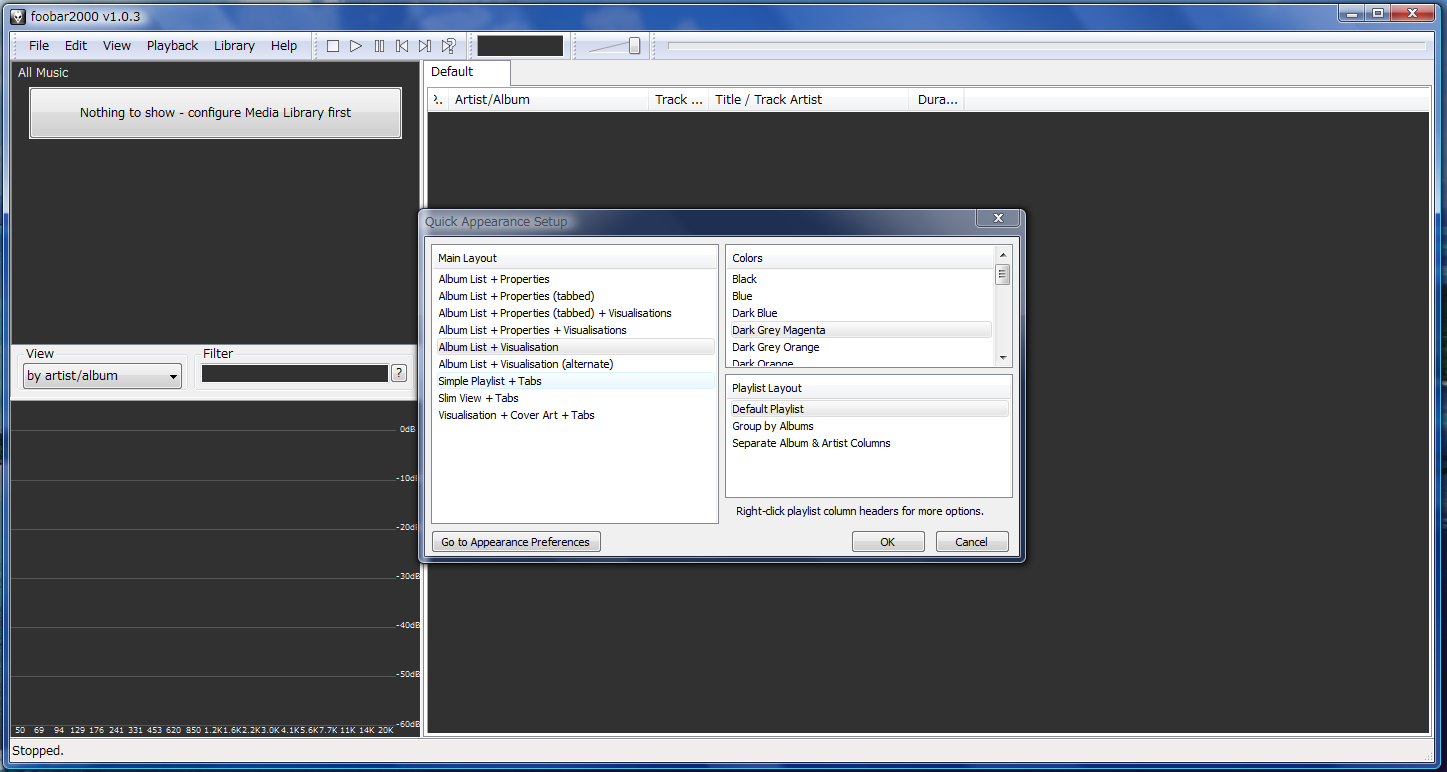Select 'Album List + Properties' layout

tap(575, 279)
